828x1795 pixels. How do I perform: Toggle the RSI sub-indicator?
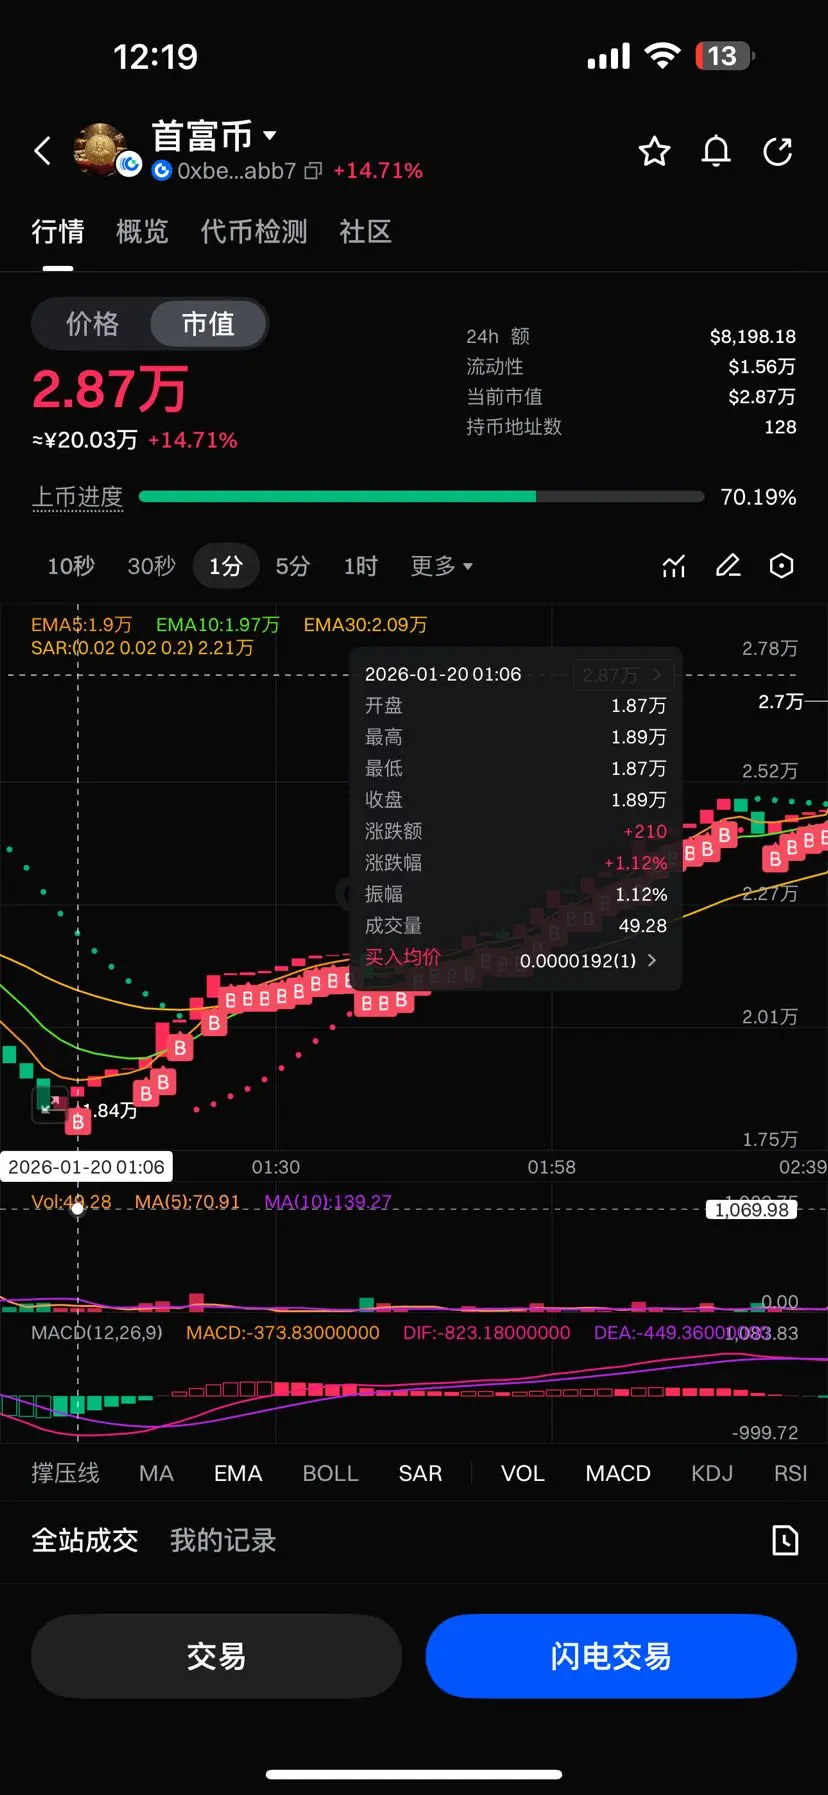790,1473
